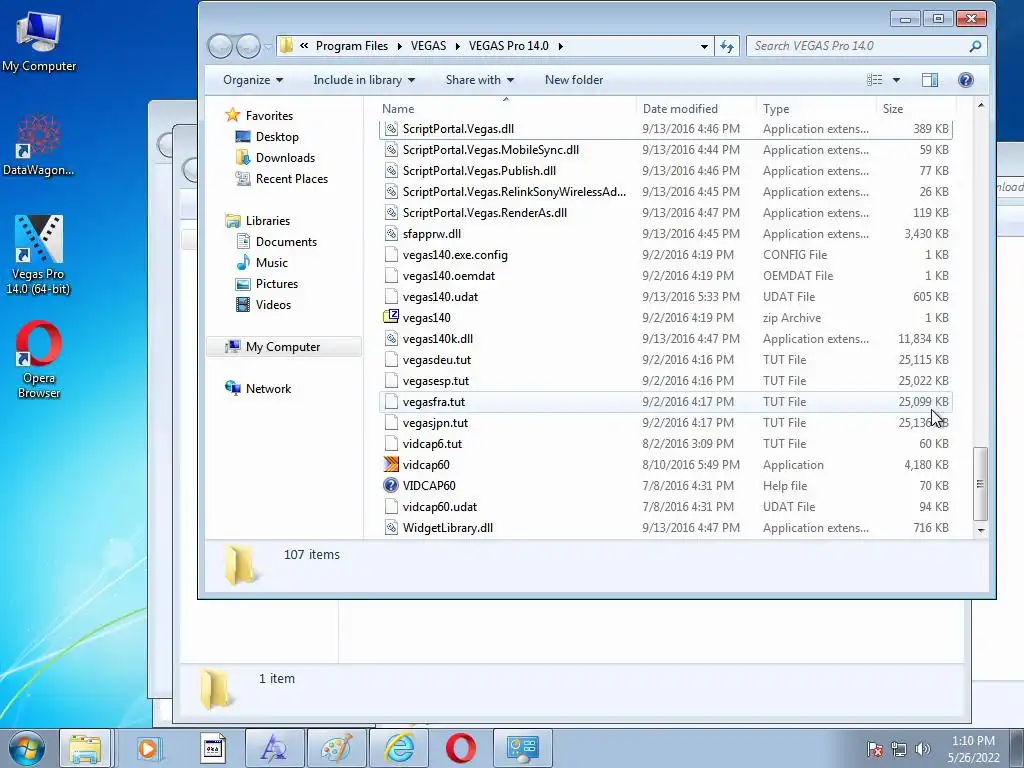The image size is (1024, 768).
Task: Open the Organize dropdown menu
Action: [253, 80]
